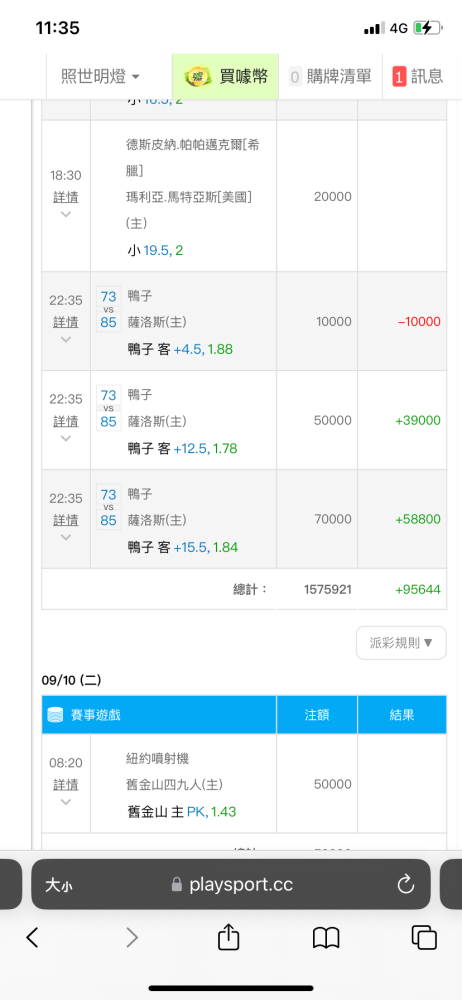Expand the 派彩規則 dropdown button
The height and width of the screenshot is (1000, 462).
[x=401, y=642]
